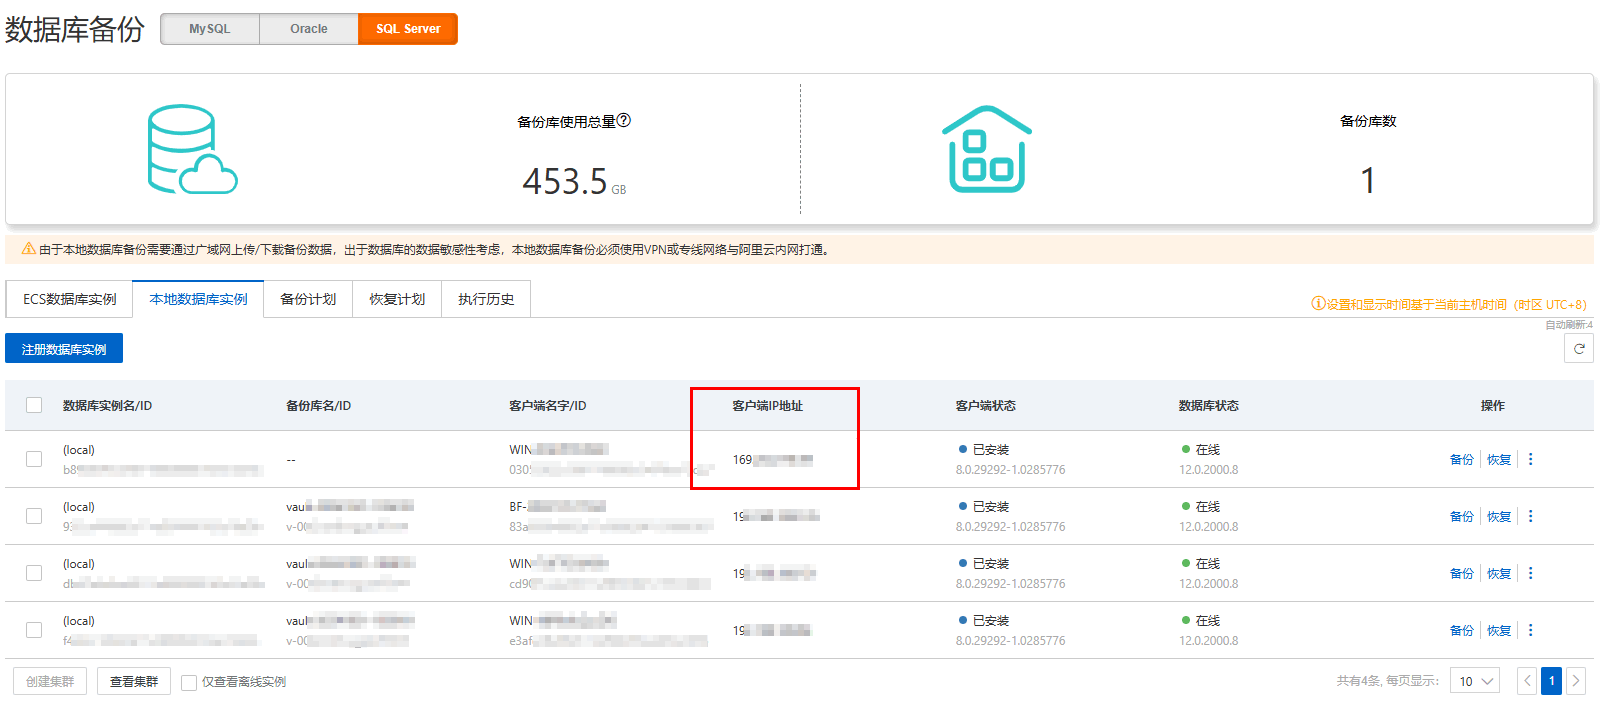Toggle the select-all checkbox in the table header

point(34,405)
